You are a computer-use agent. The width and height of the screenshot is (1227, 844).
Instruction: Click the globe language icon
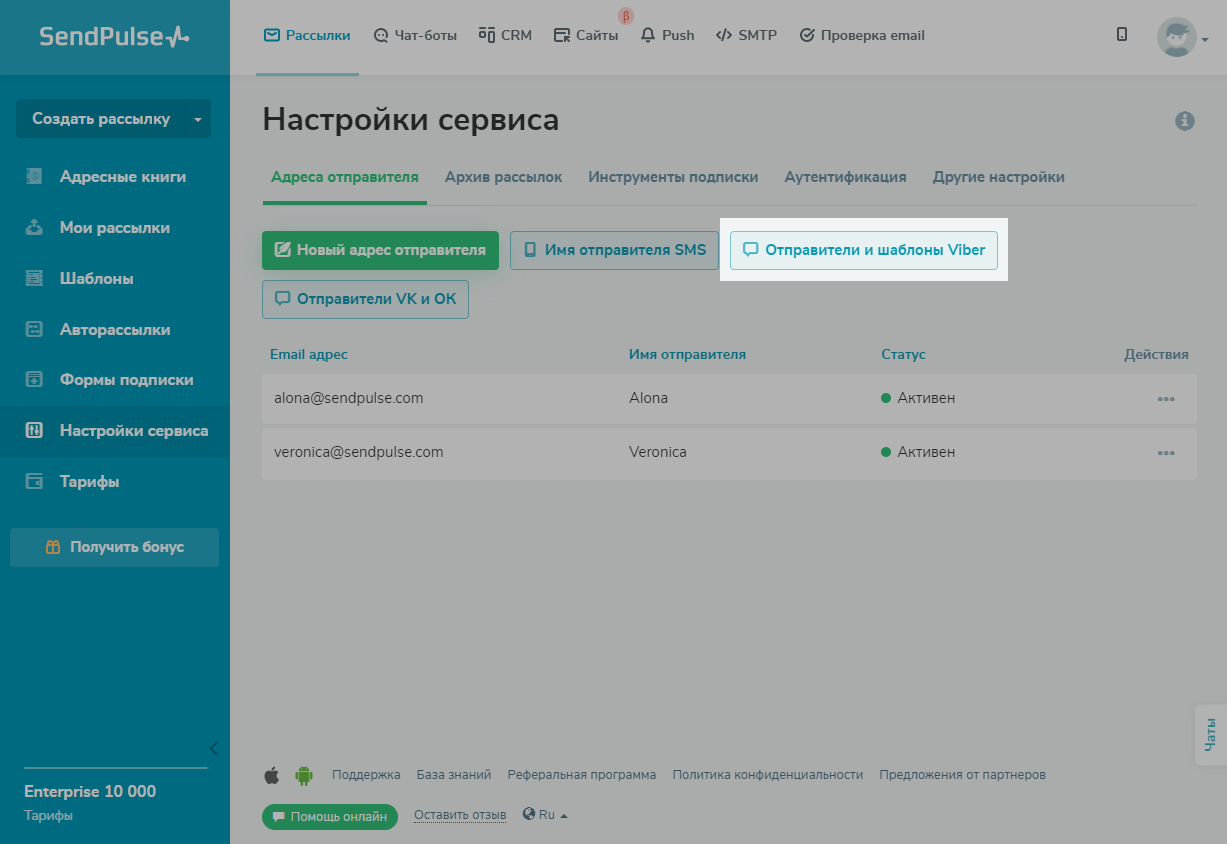529,814
